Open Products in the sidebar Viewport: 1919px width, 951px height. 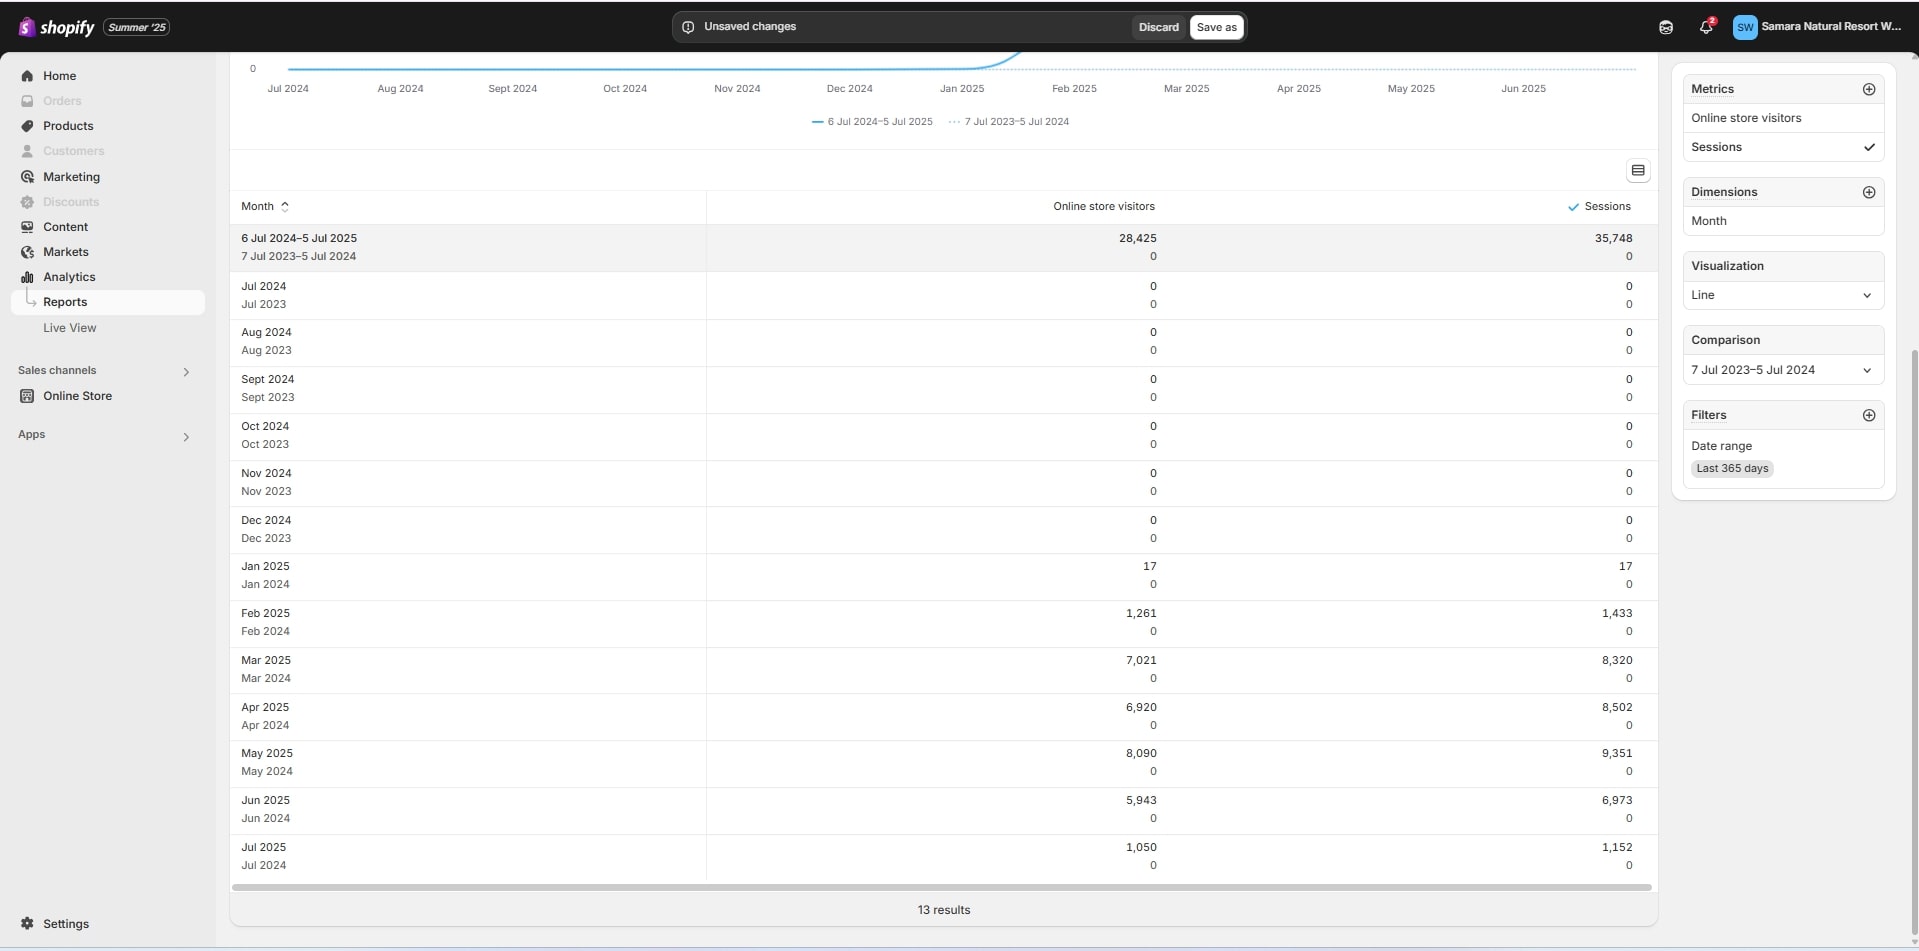pos(68,126)
